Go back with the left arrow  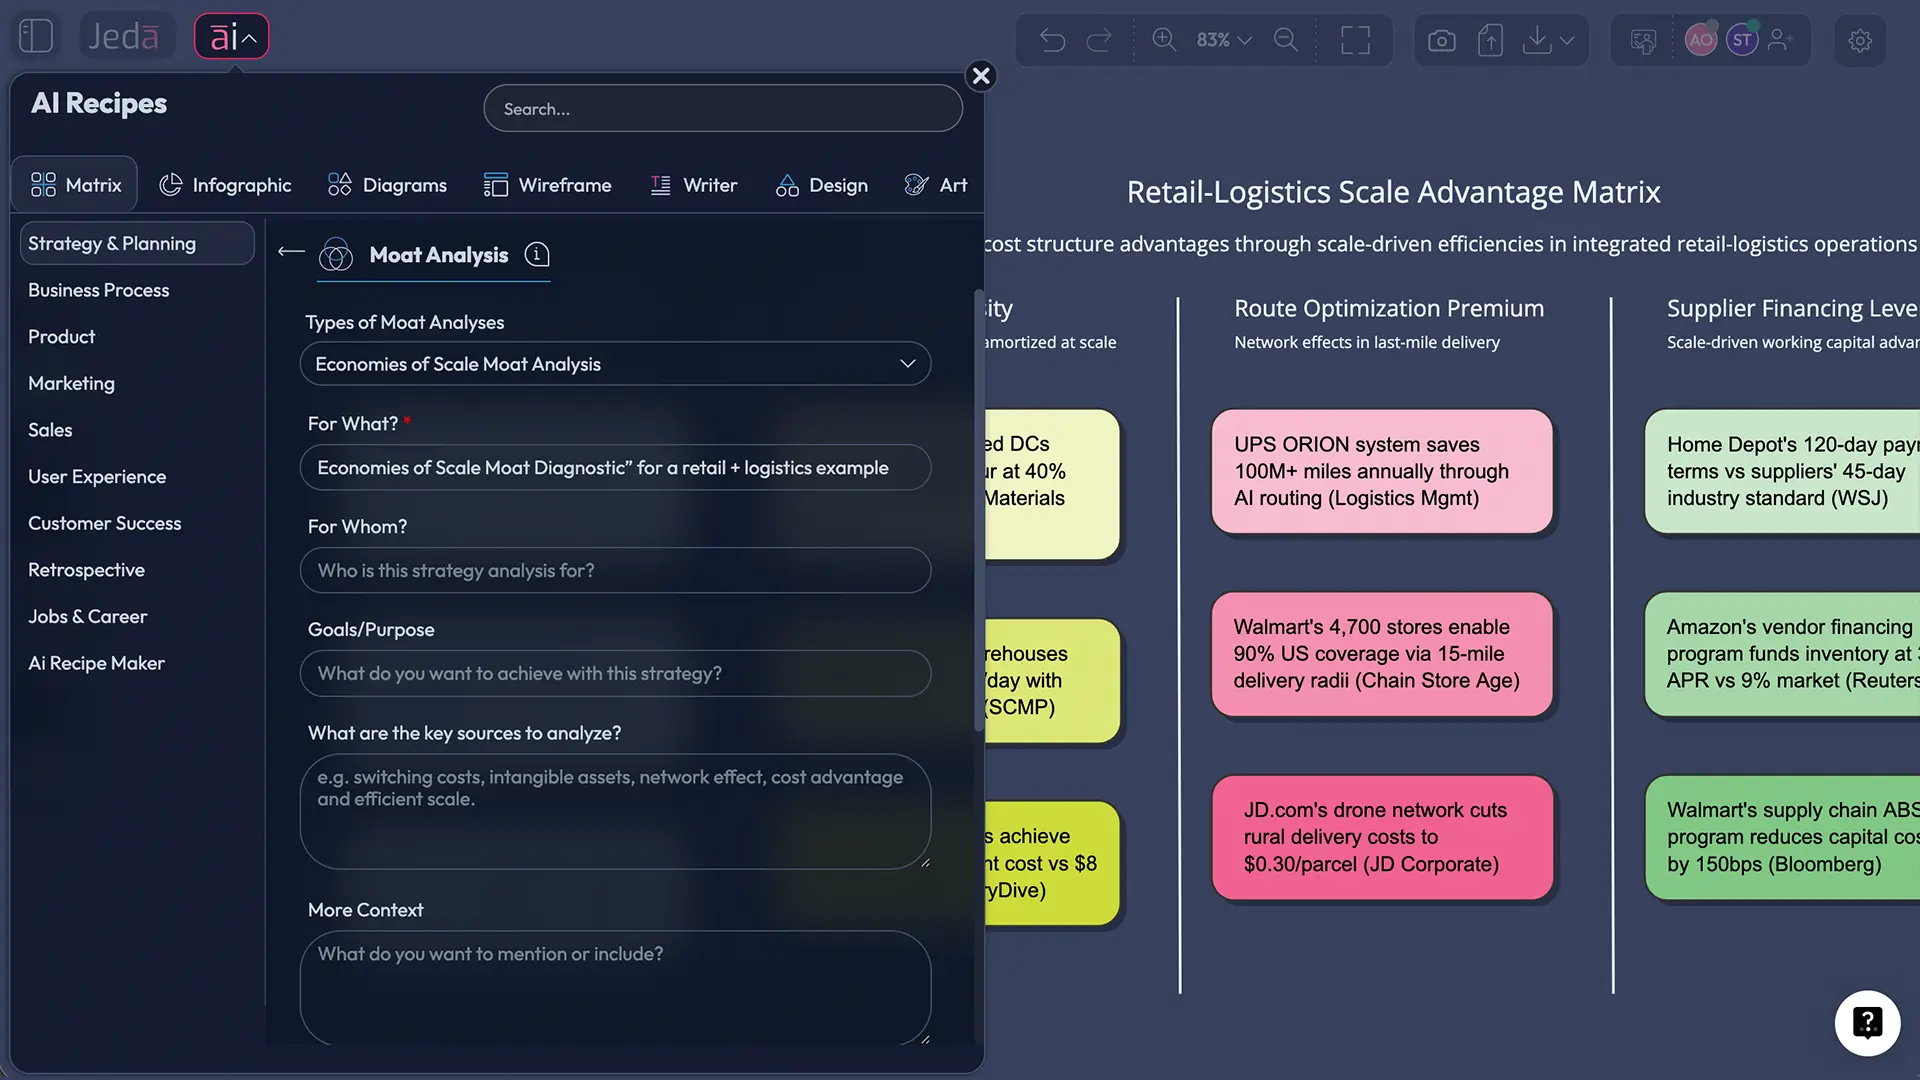(291, 252)
